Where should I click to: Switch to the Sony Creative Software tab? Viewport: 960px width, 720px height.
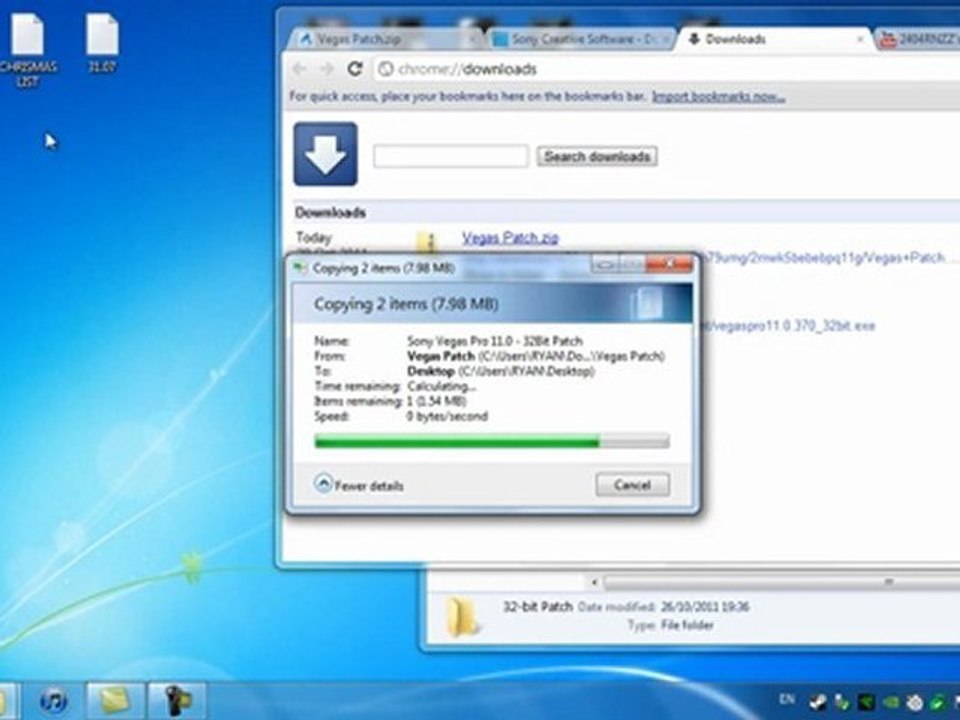click(x=582, y=39)
